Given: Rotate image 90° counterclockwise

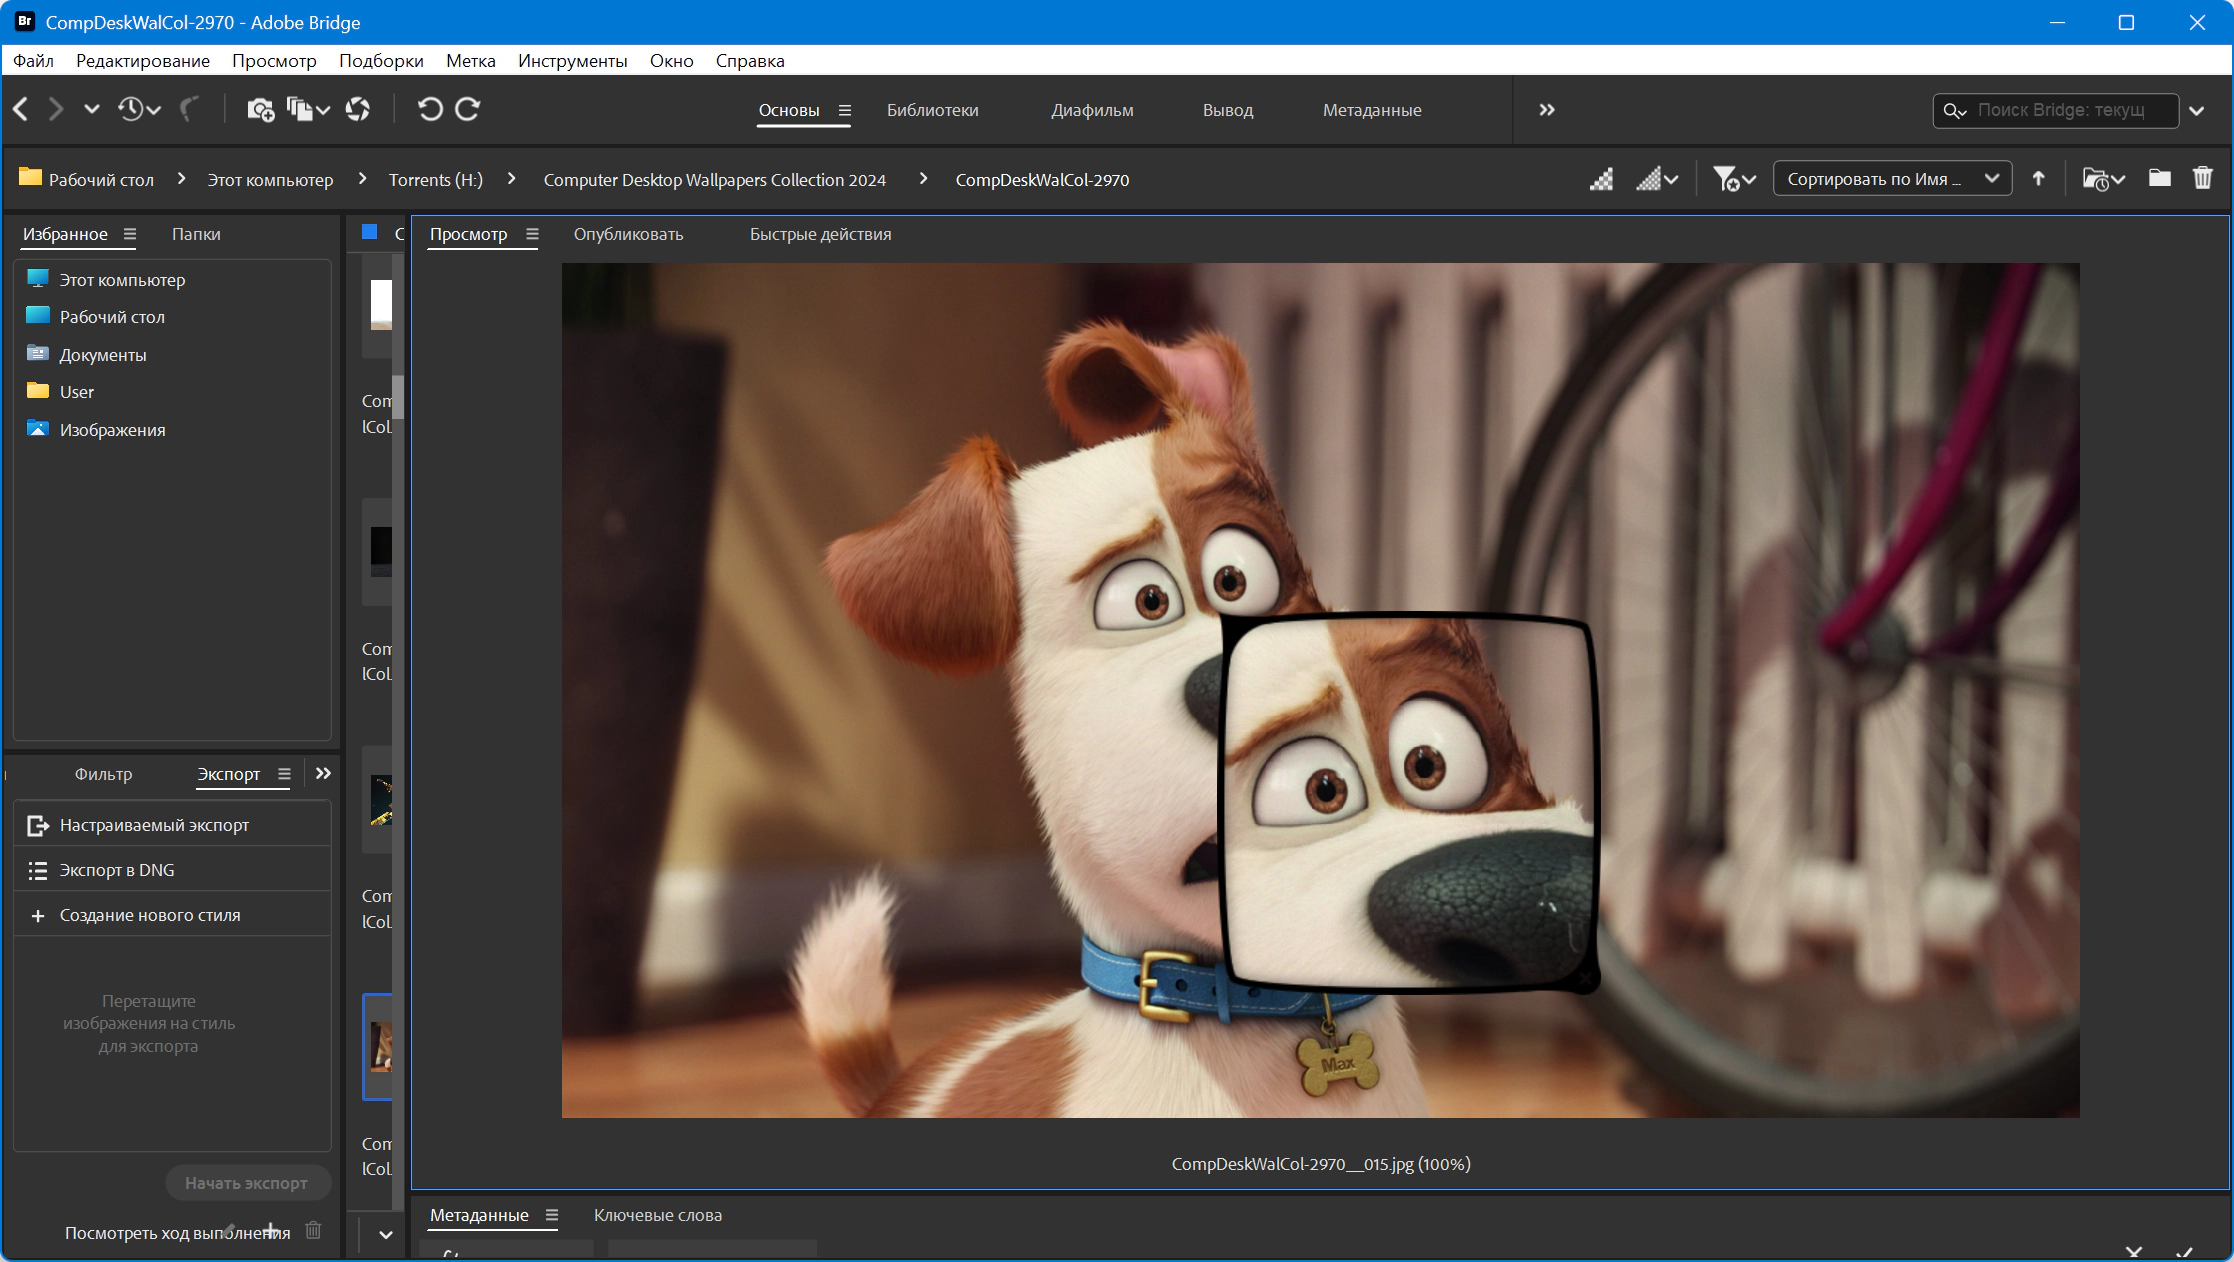Looking at the screenshot, I should coord(430,109).
